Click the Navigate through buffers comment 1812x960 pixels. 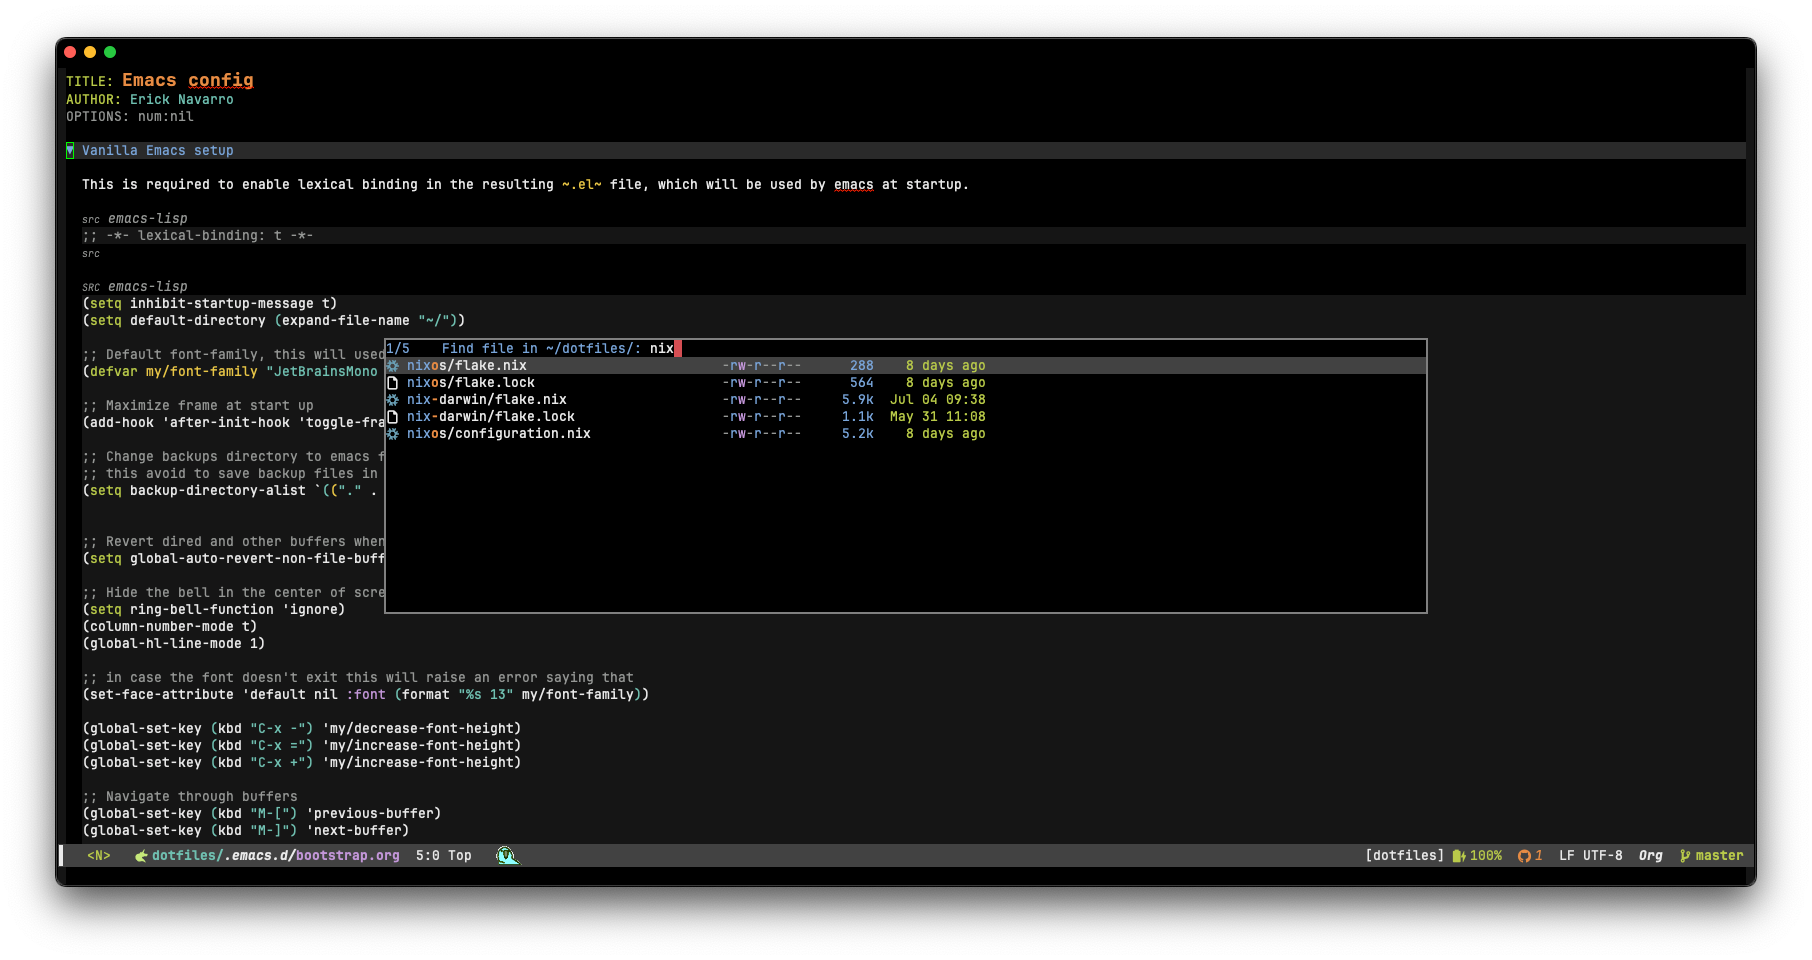pos(190,797)
